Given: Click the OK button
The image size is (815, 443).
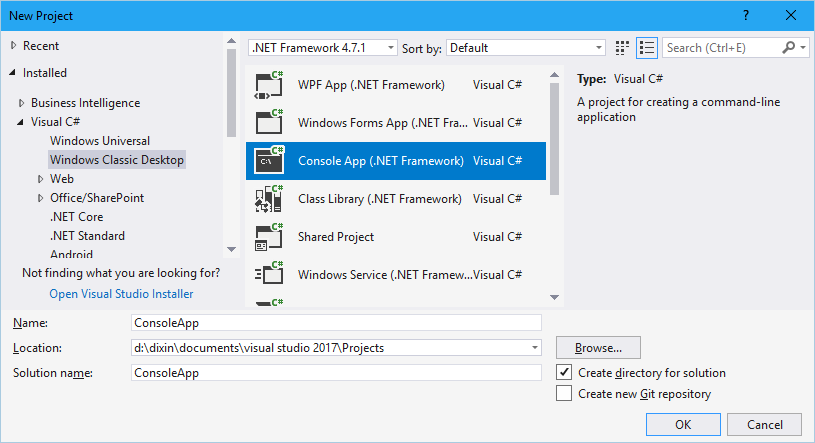Looking at the screenshot, I should click(683, 424).
